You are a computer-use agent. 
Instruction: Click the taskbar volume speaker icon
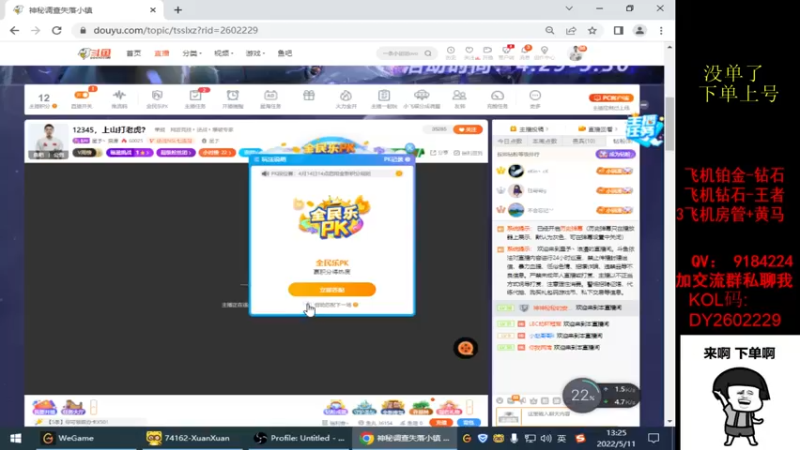point(545,438)
